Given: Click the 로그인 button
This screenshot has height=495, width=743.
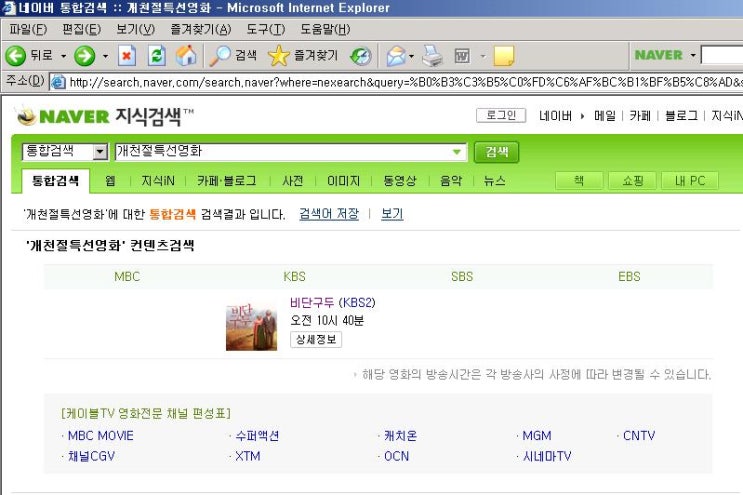Looking at the screenshot, I should tap(501, 115).
